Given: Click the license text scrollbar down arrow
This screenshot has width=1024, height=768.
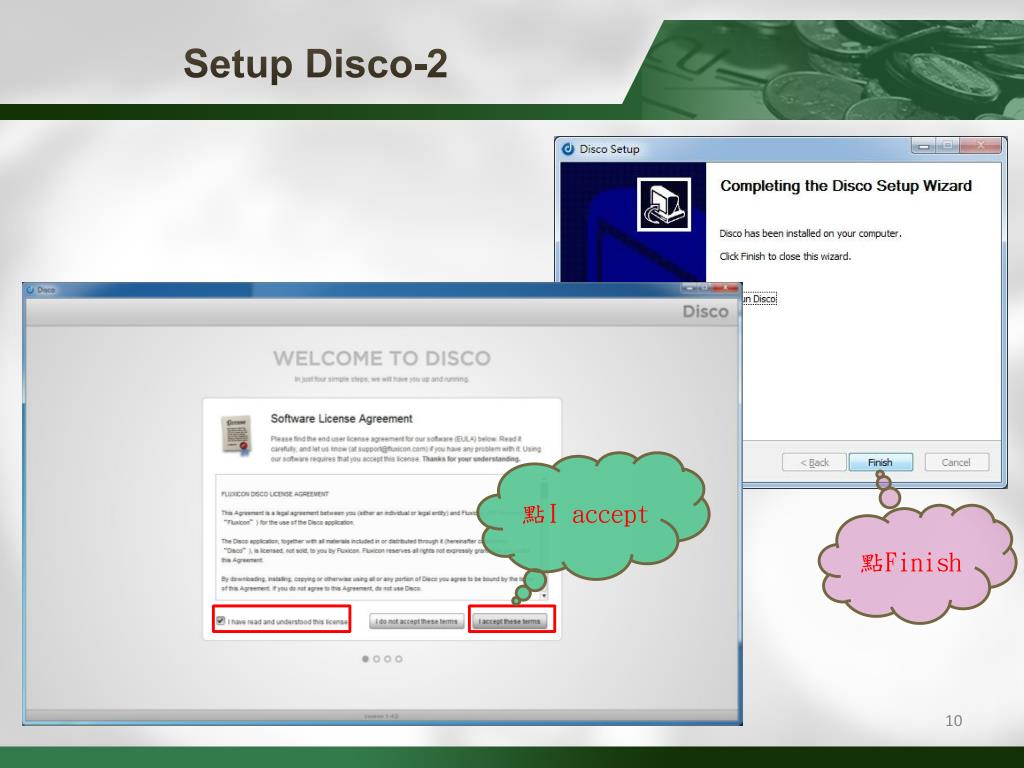Looking at the screenshot, I should click(x=544, y=596).
